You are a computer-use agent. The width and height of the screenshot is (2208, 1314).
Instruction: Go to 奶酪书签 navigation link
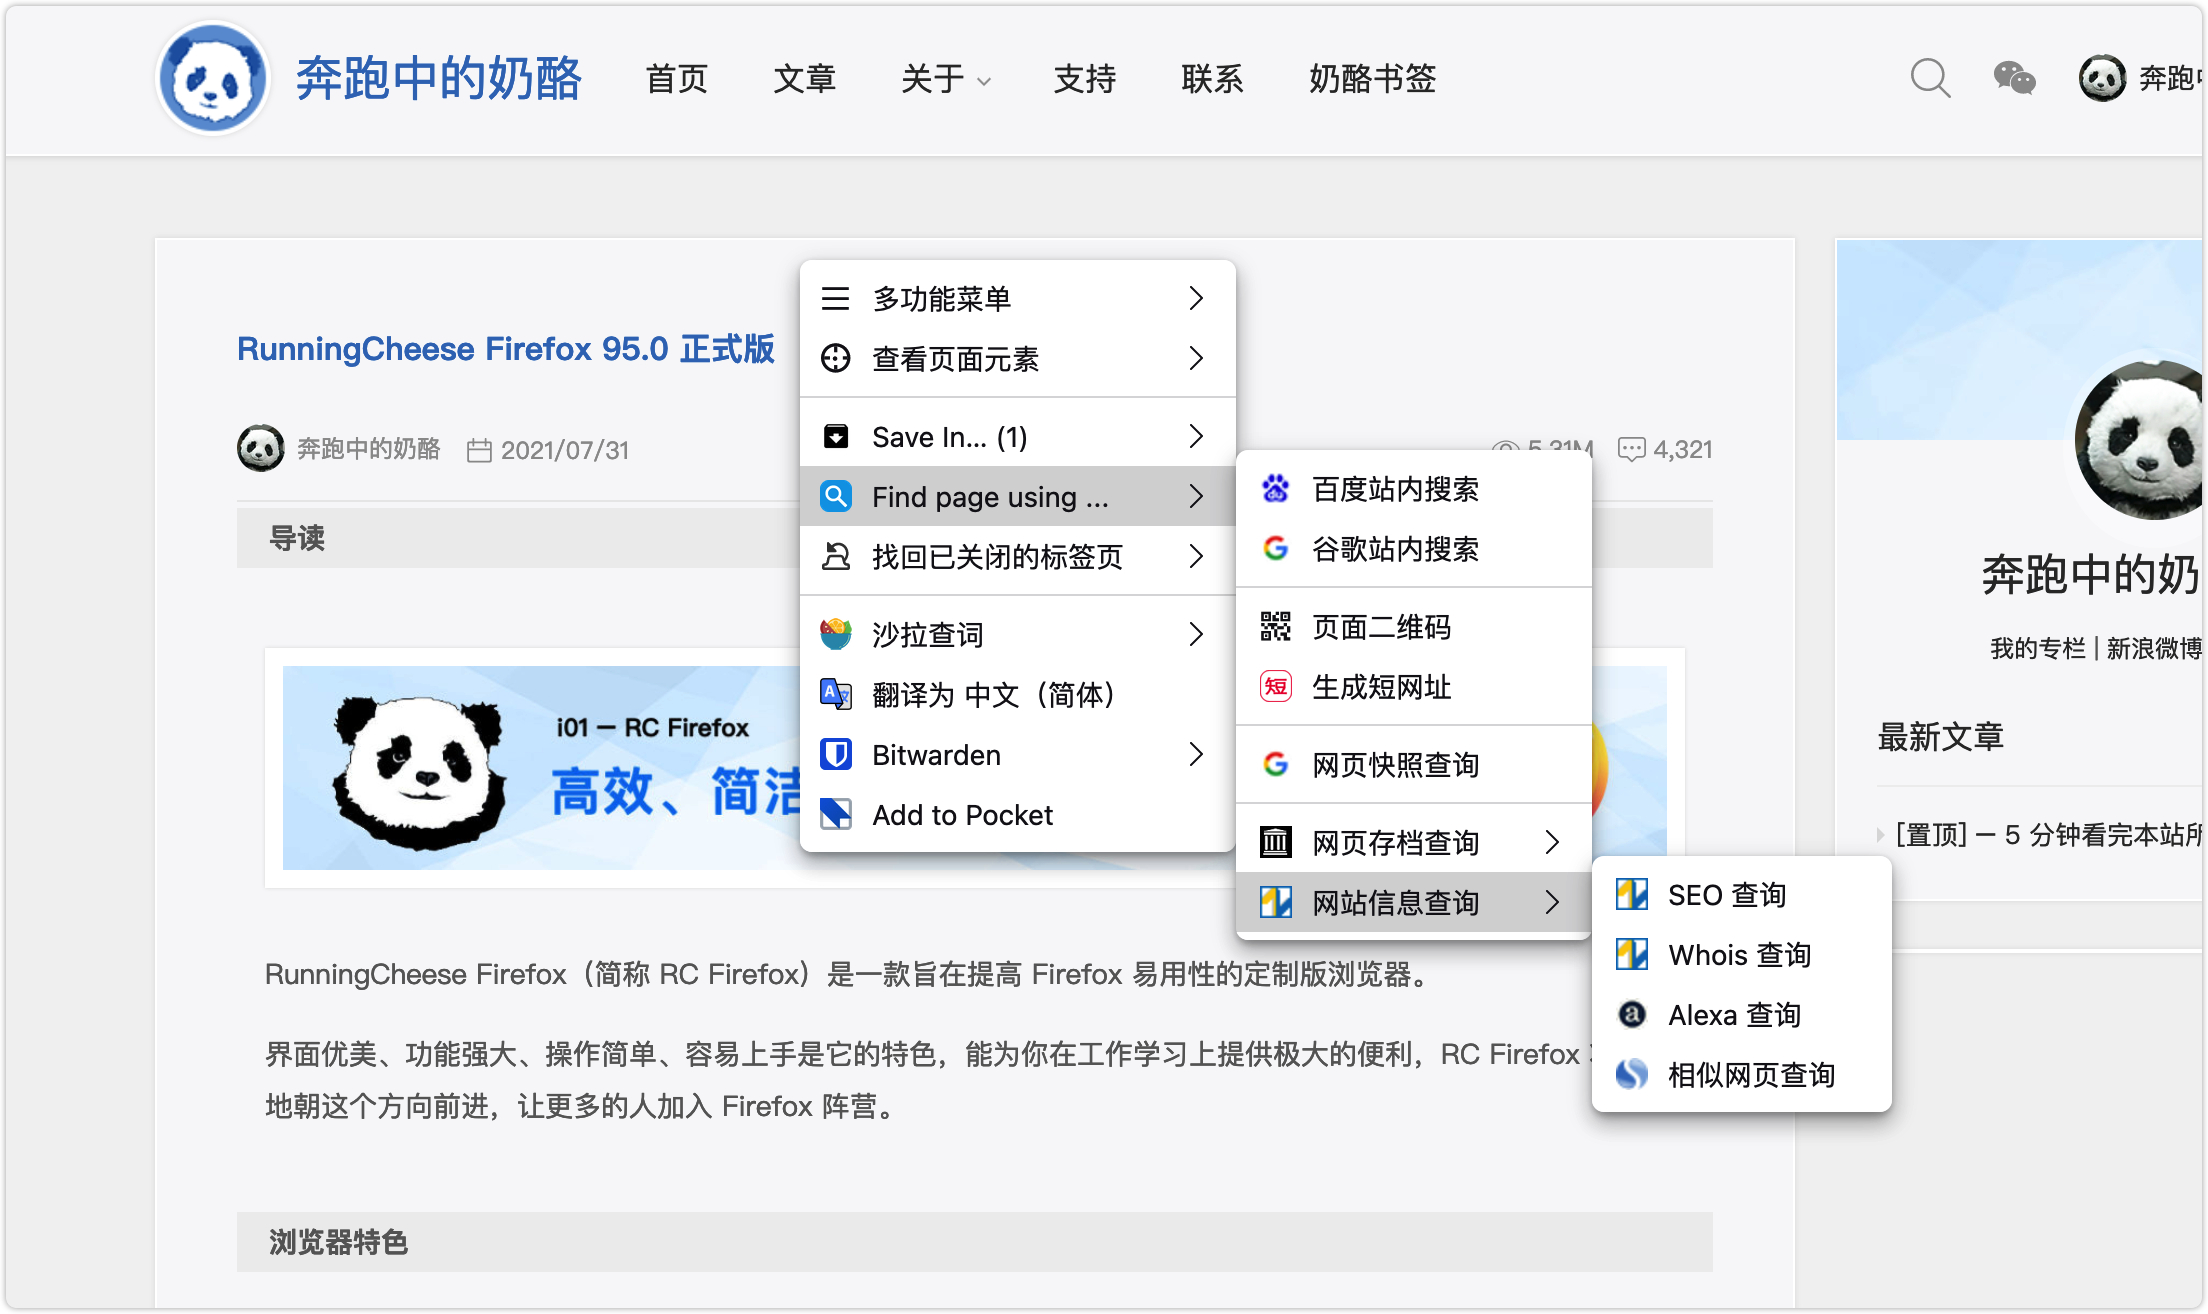1372,79
